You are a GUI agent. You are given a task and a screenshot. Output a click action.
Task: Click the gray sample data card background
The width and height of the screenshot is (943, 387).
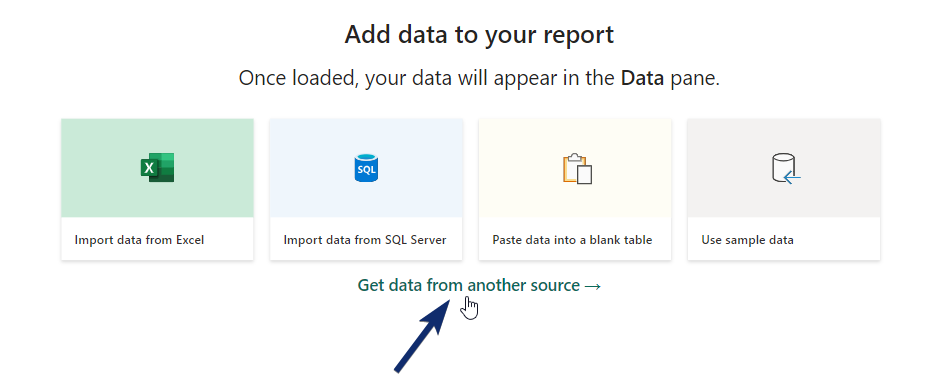784,168
